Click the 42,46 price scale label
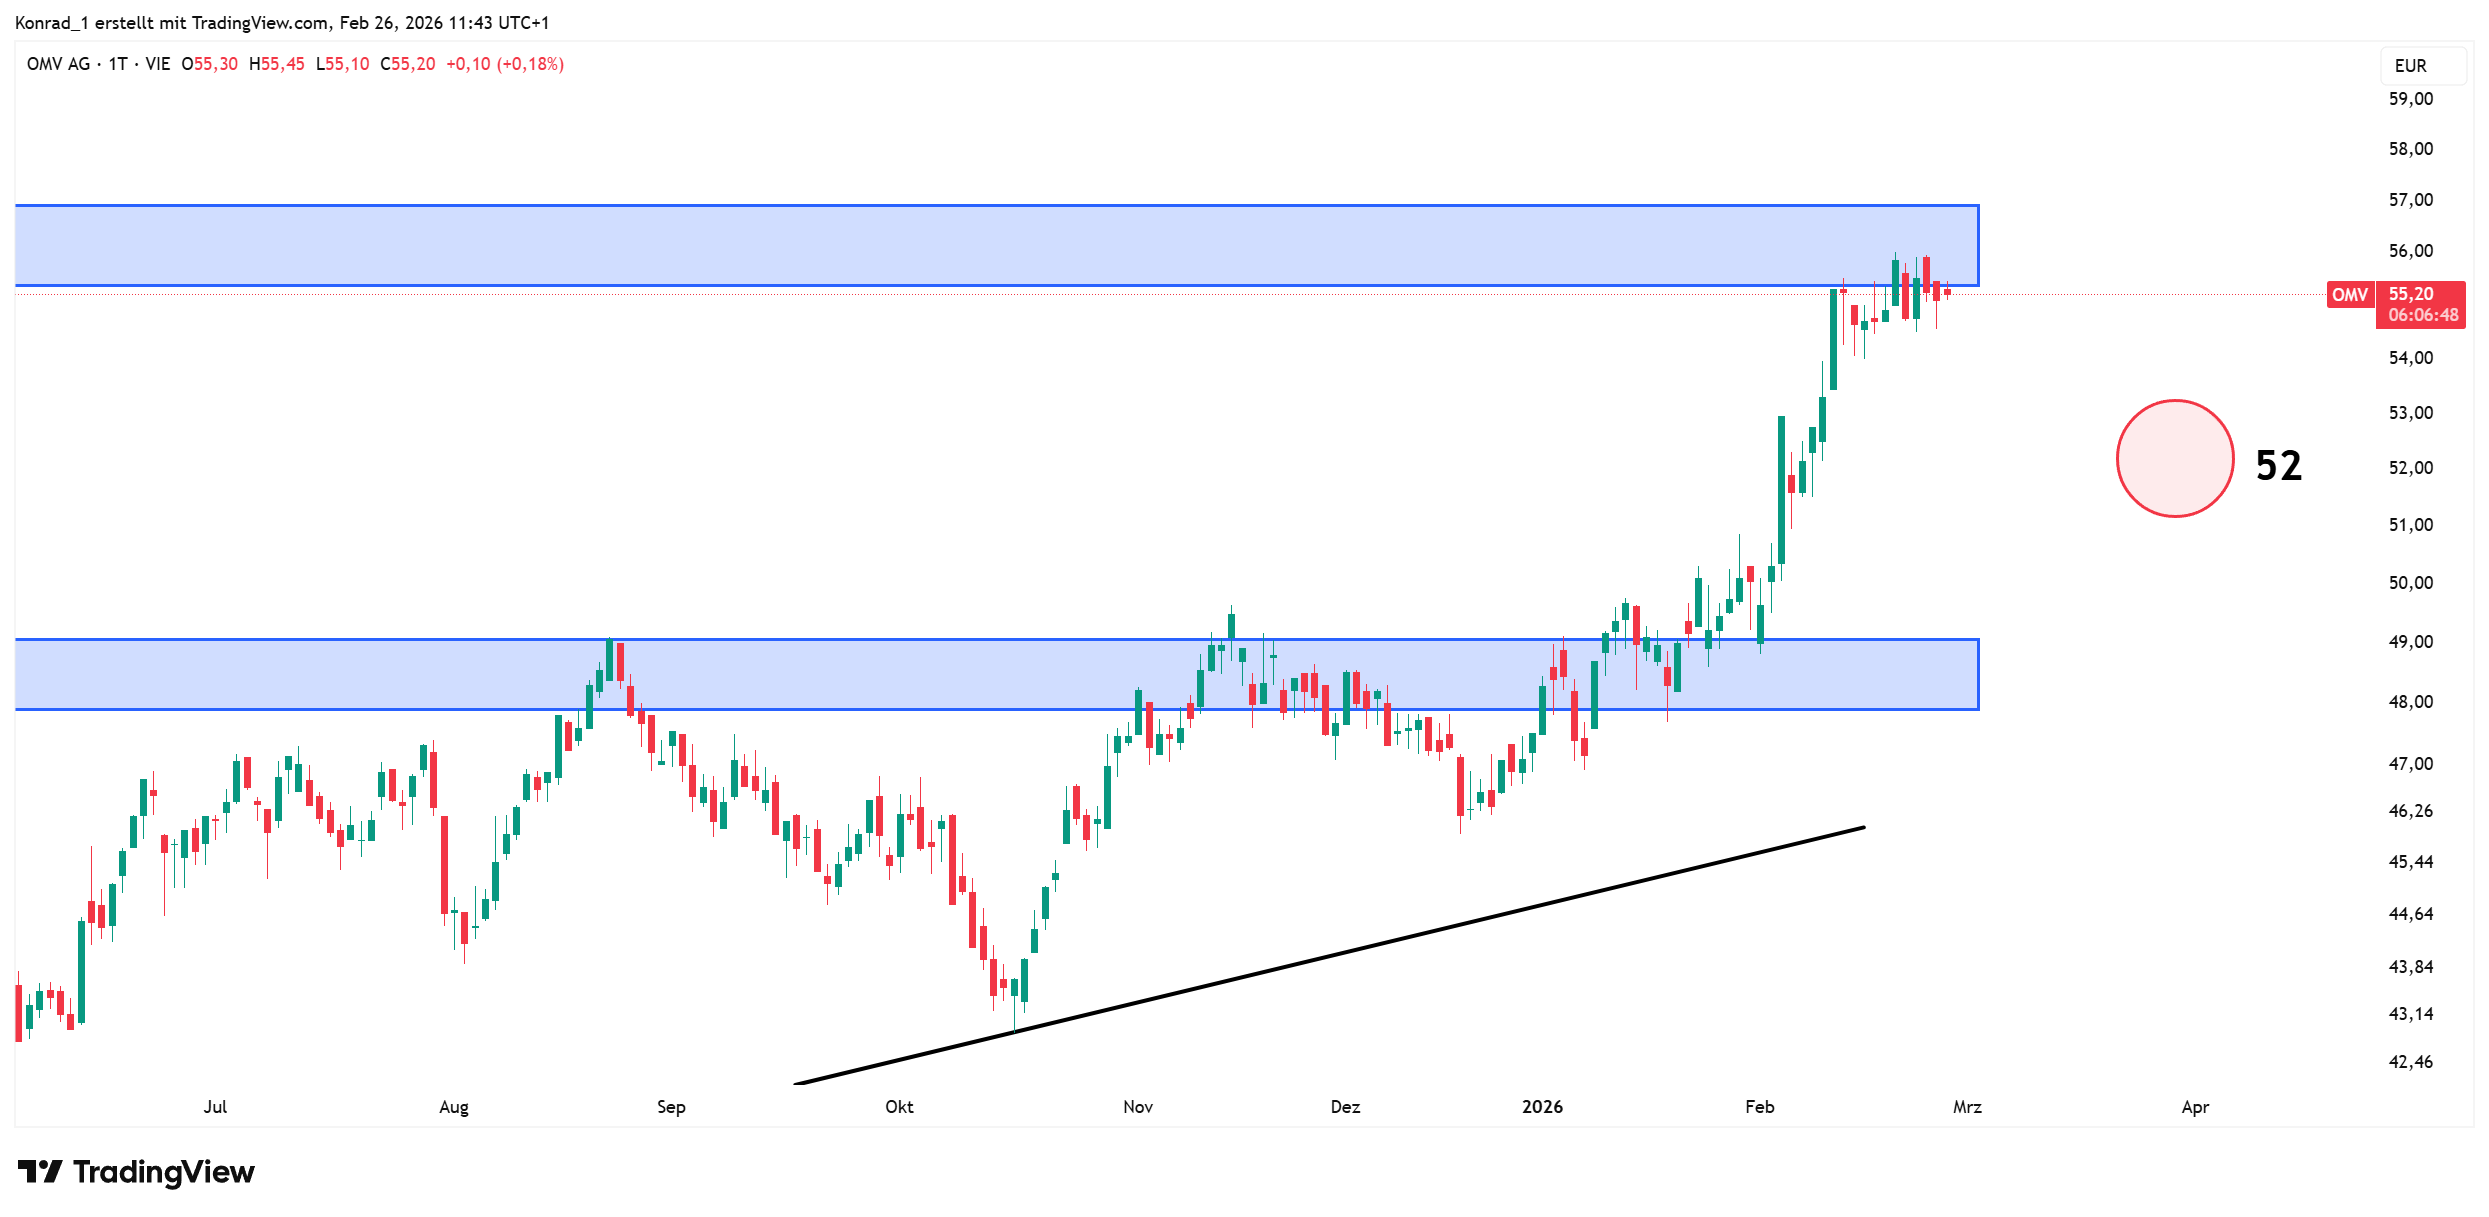Viewport: 2489px width, 1217px height. [2410, 1062]
